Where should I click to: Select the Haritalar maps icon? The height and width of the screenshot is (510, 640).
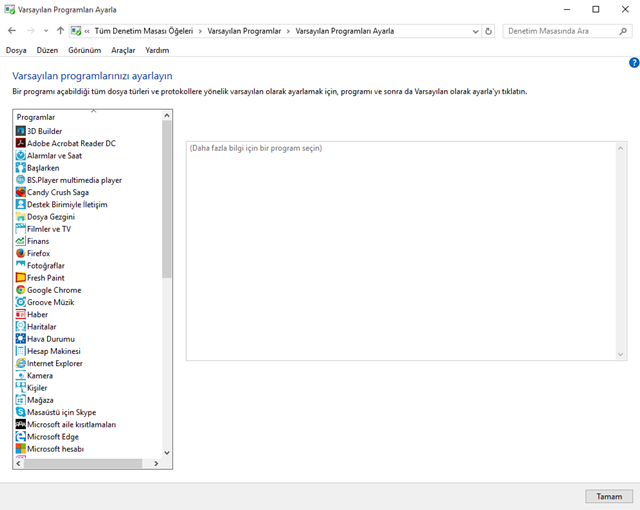20,327
